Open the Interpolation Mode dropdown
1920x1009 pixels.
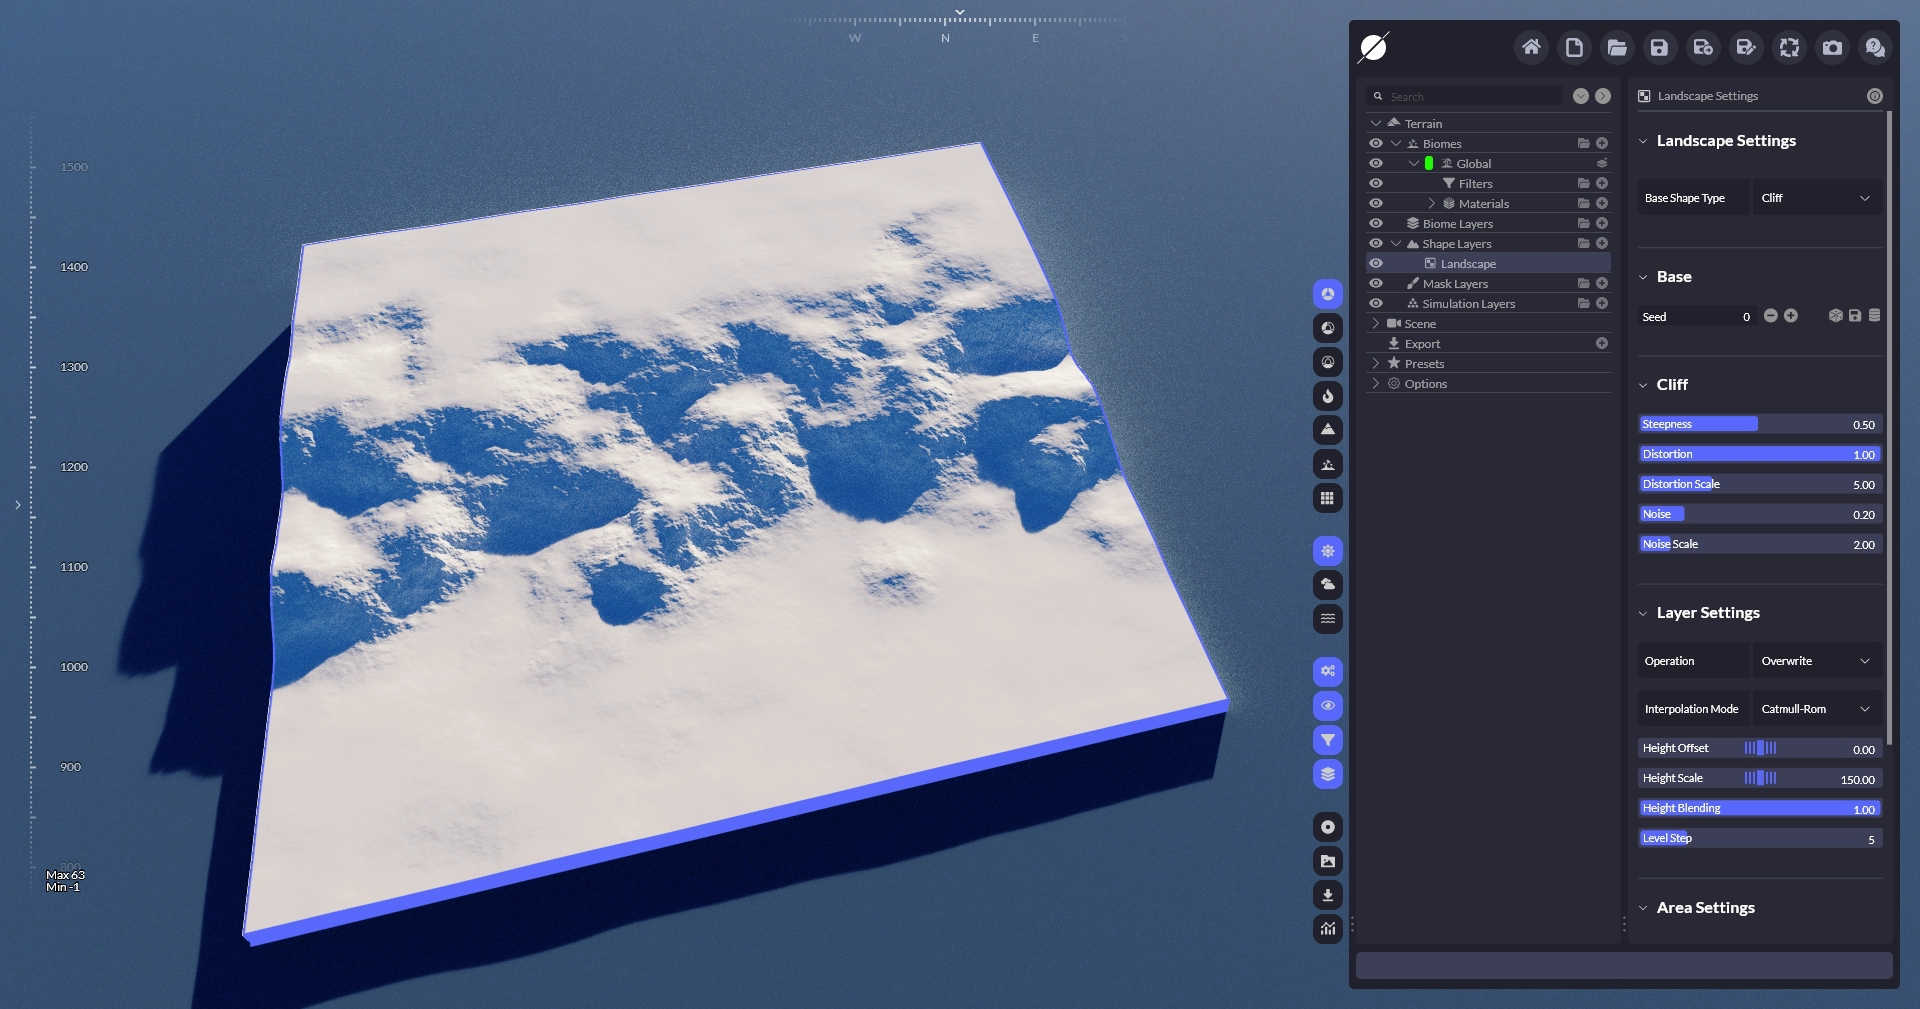click(1816, 709)
